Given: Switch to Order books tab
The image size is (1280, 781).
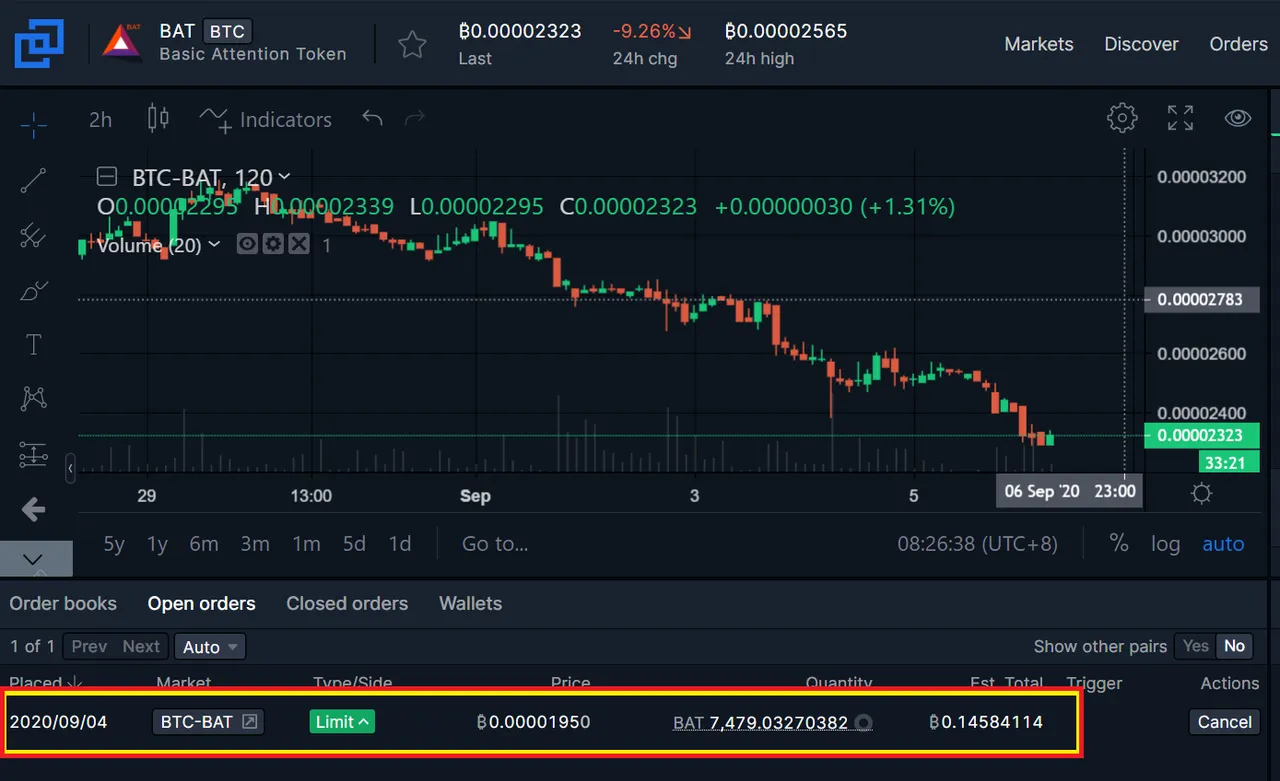Looking at the screenshot, I should 63,604.
